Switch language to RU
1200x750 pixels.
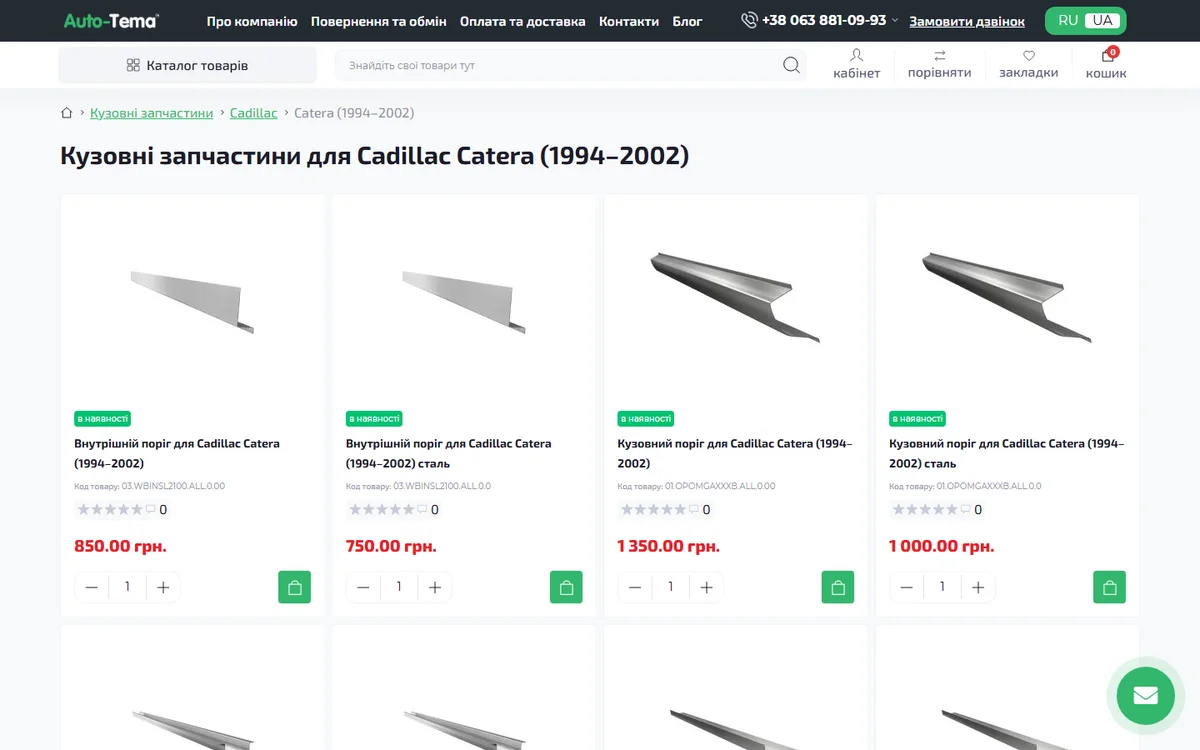[x=1068, y=21]
